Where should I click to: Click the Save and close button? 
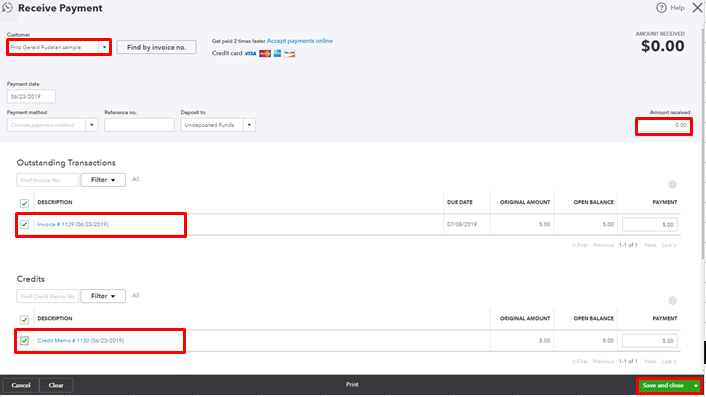663,386
